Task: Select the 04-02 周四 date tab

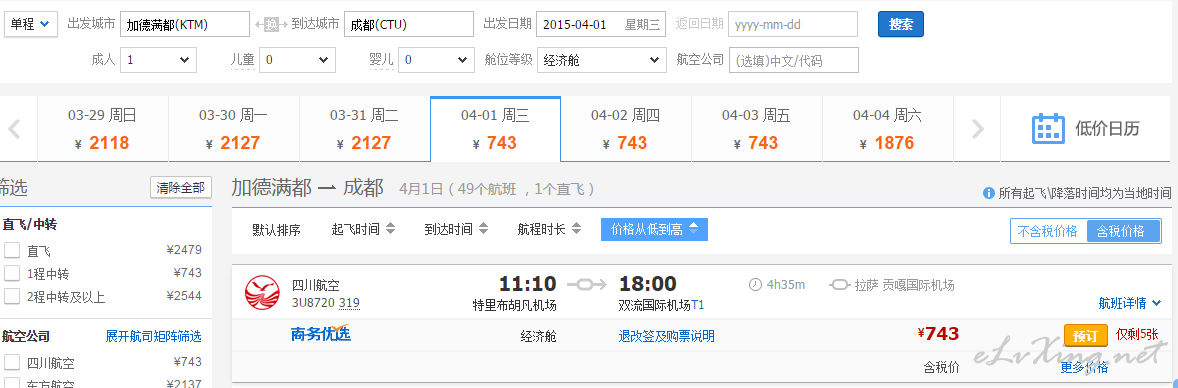Action: click(626, 129)
